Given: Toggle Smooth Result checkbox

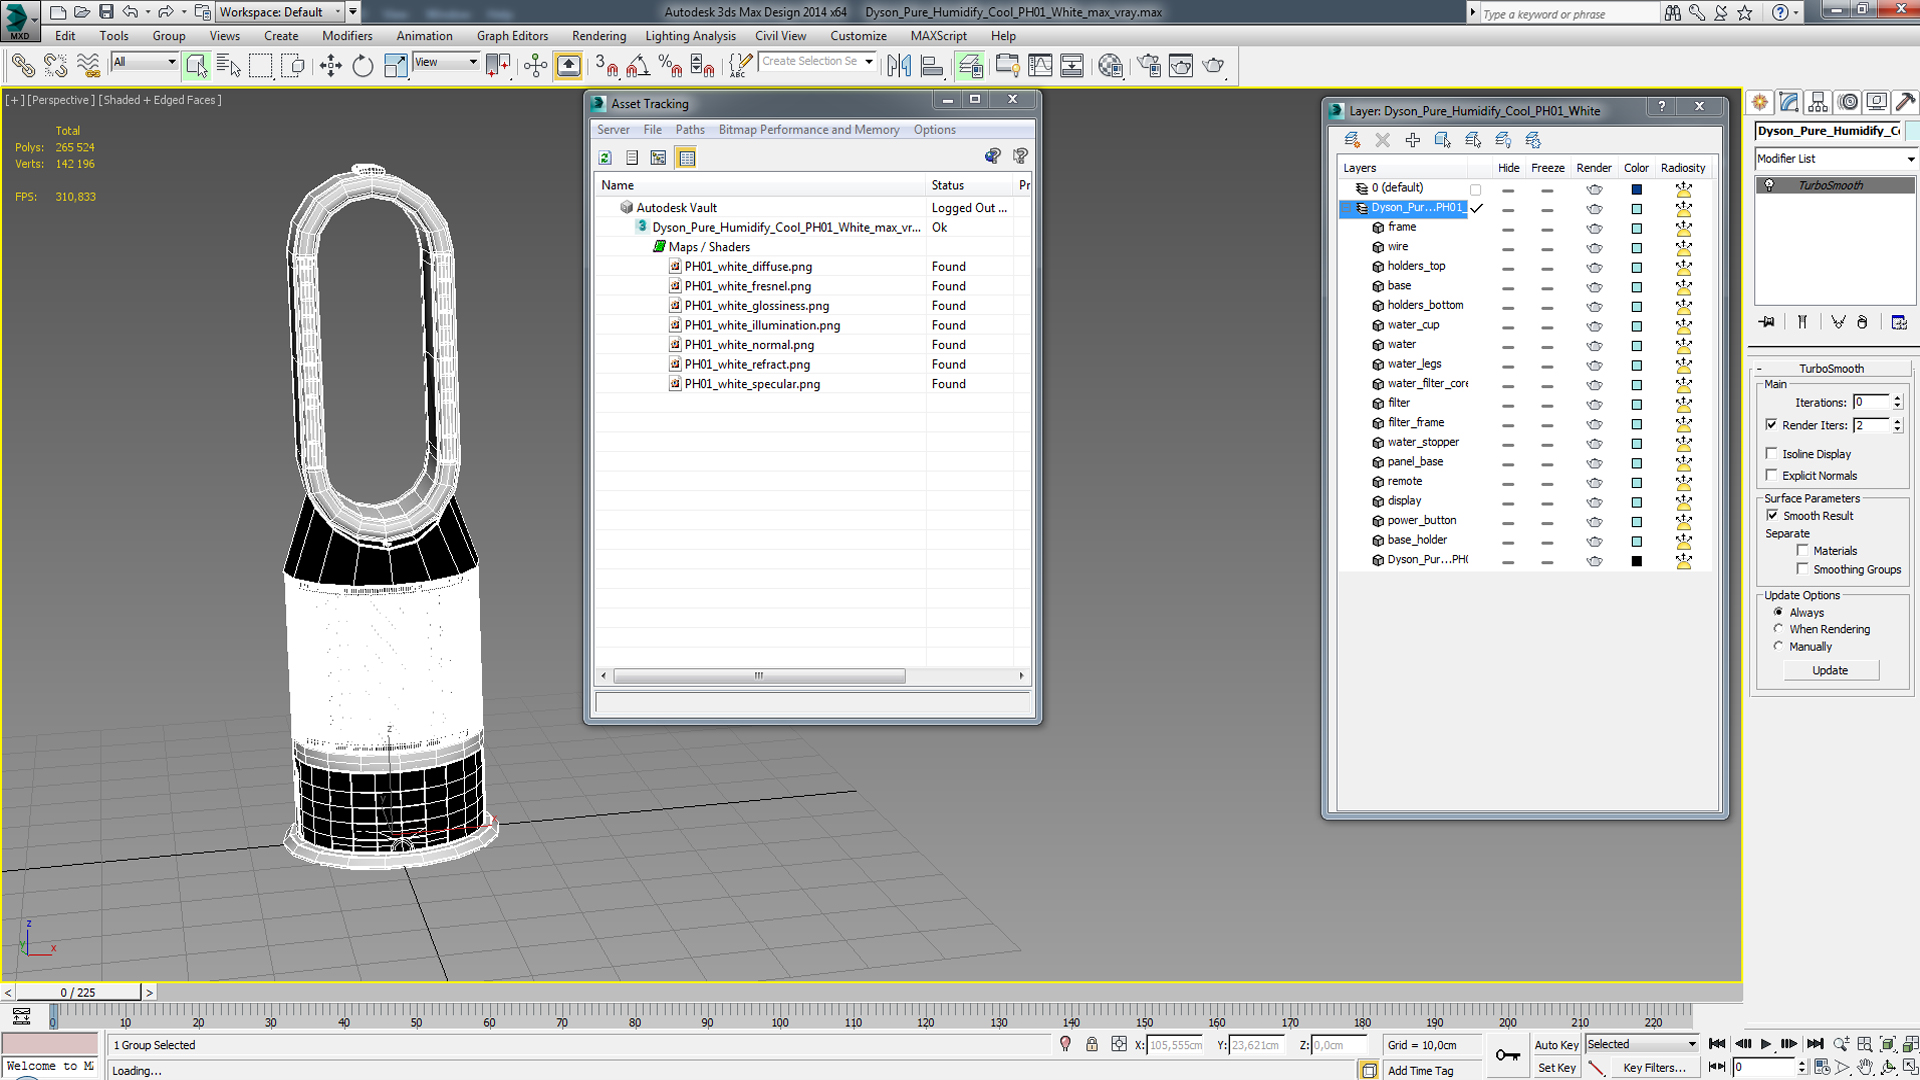Looking at the screenshot, I should point(1772,515).
